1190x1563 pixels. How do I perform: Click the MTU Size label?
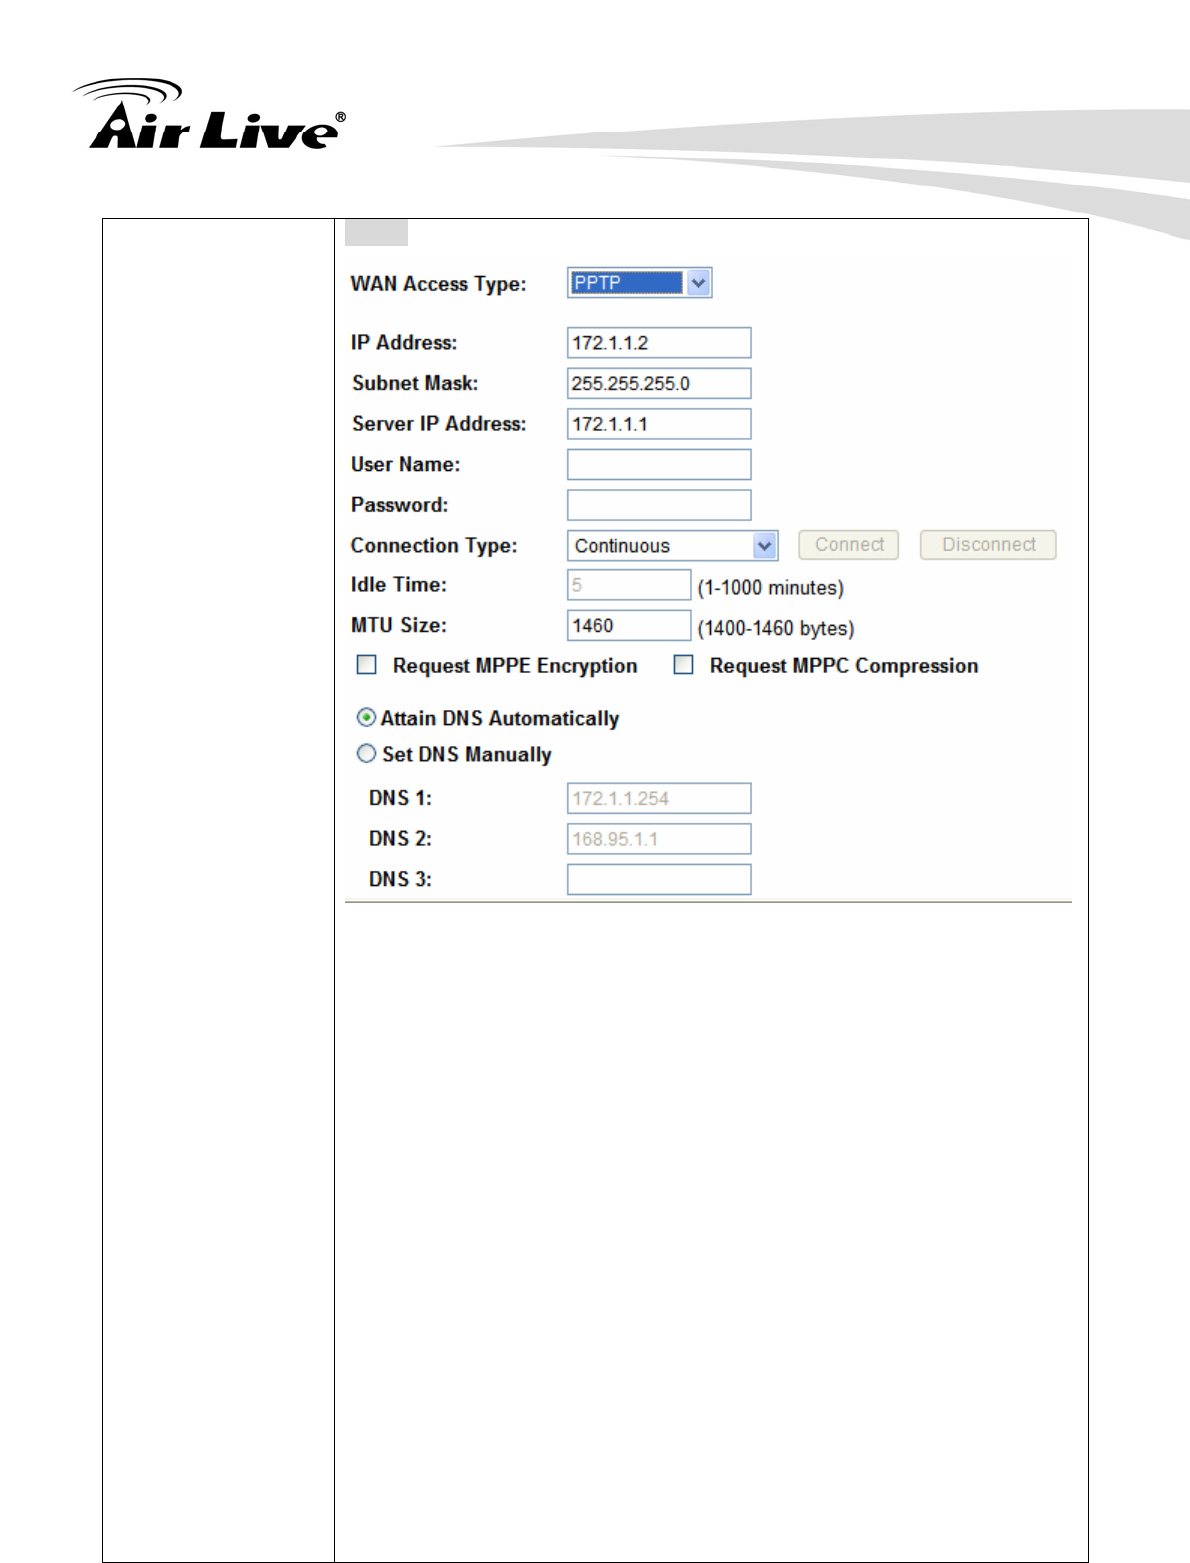(x=399, y=626)
